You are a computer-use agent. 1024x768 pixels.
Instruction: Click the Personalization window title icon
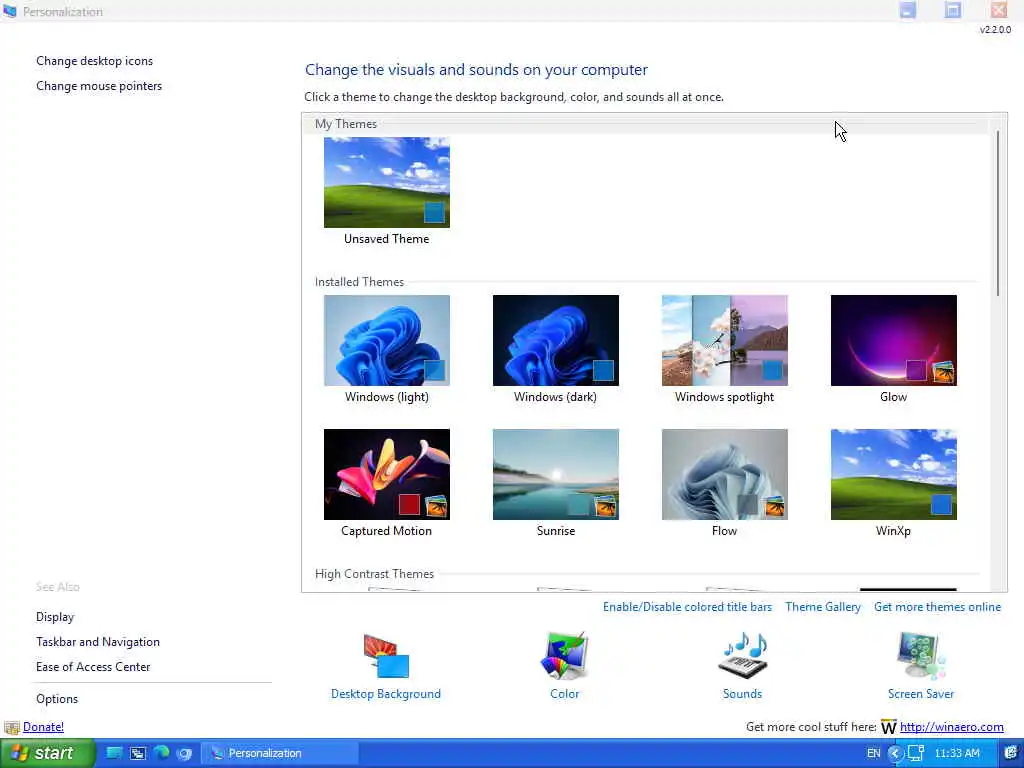point(10,11)
